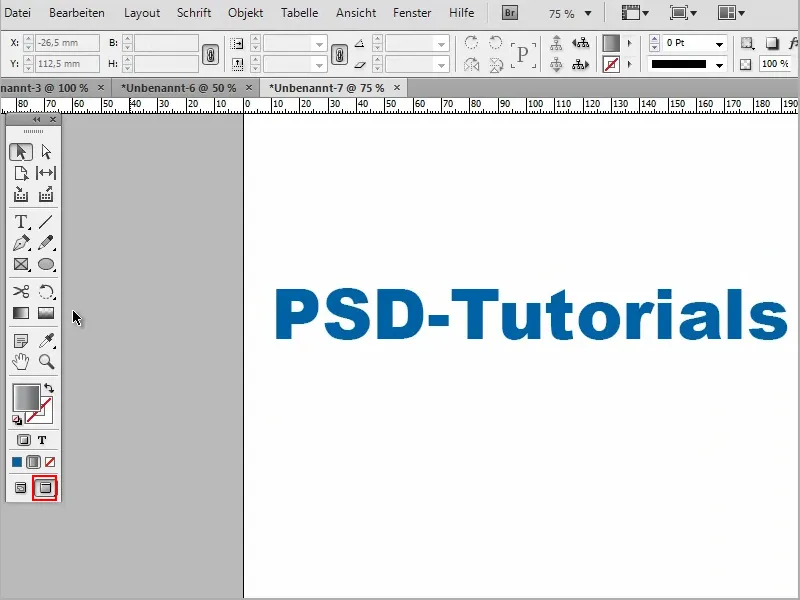Viewport: 800px width, 600px height.
Task: Click the drop shadow effect icon
Action: coord(772,43)
